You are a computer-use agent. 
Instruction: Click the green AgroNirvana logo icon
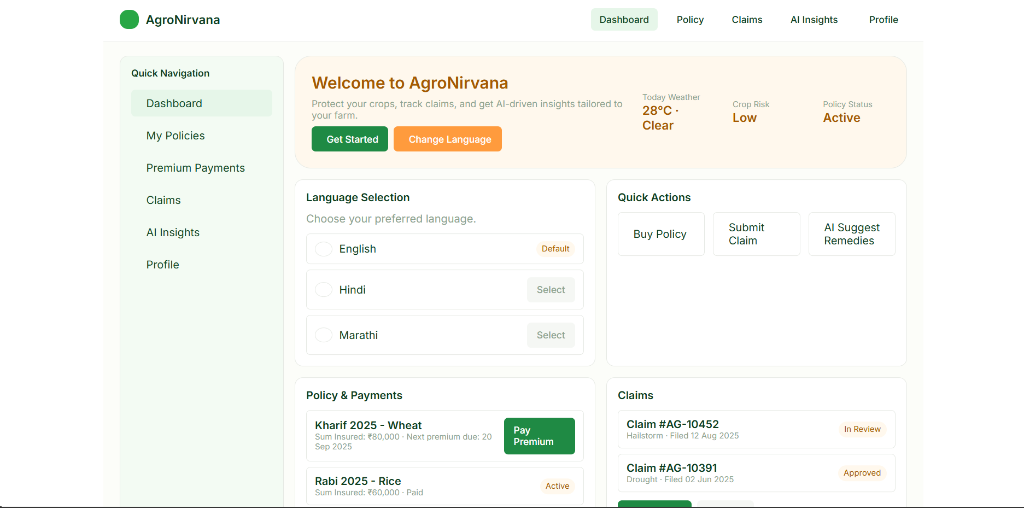point(129,20)
